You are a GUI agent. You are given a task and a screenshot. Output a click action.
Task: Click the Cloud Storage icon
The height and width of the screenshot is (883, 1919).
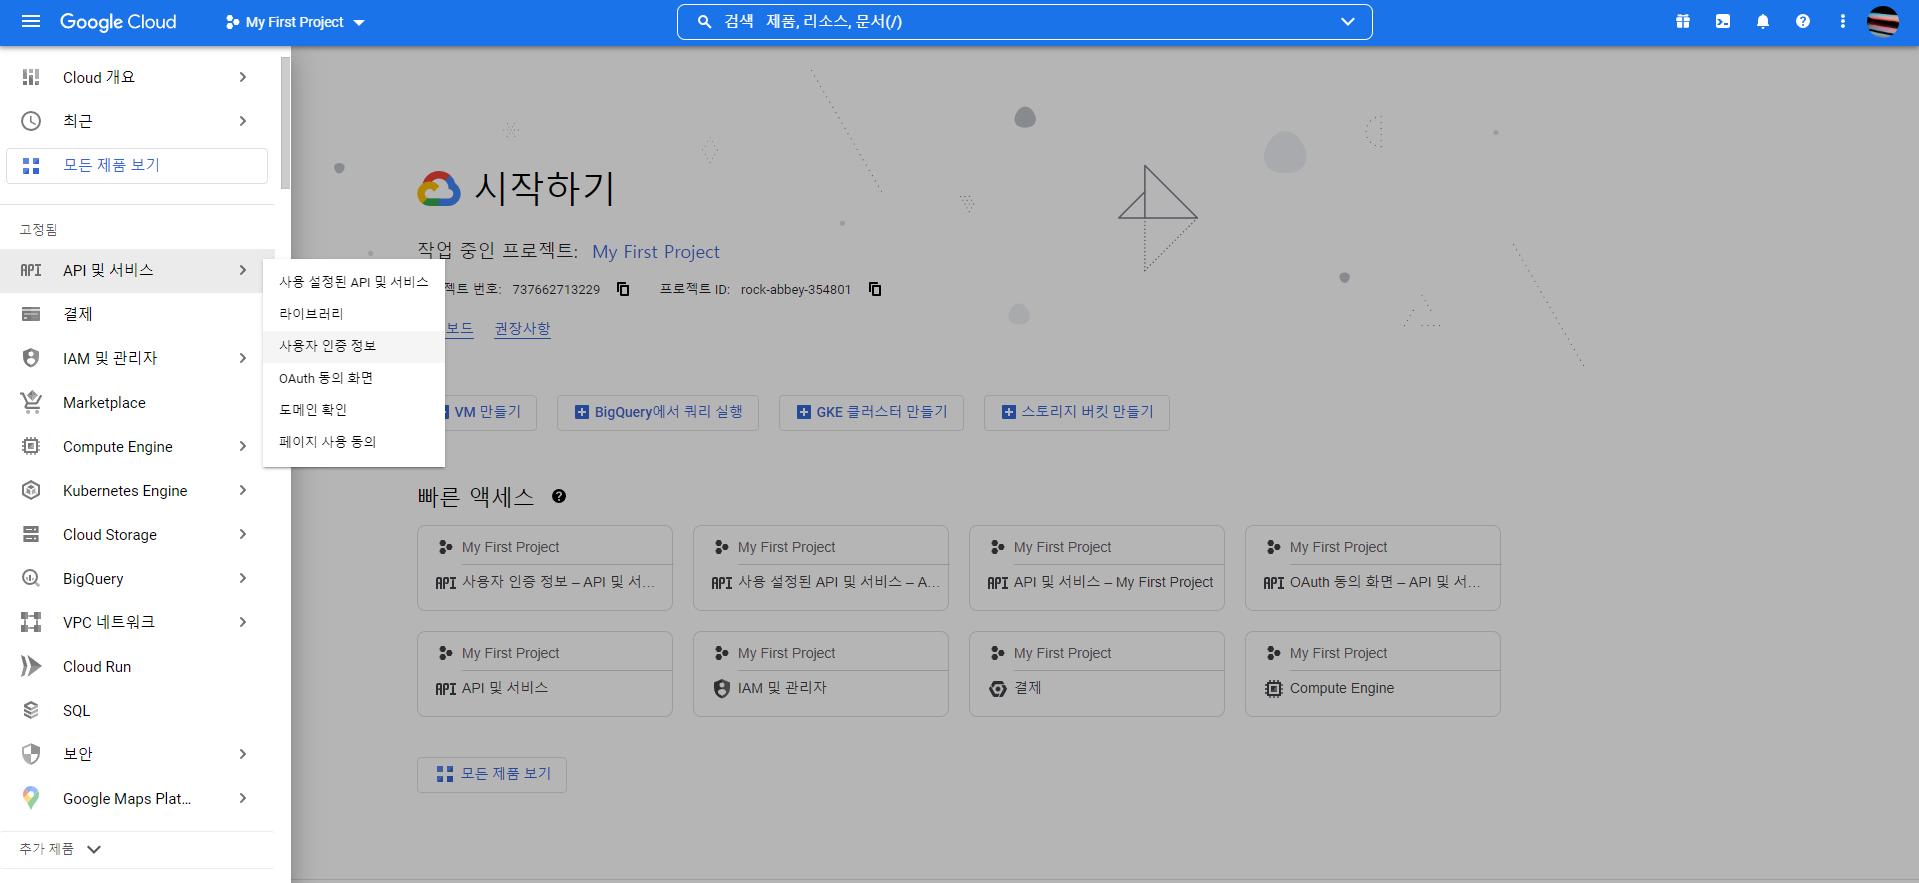coord(31,534)
